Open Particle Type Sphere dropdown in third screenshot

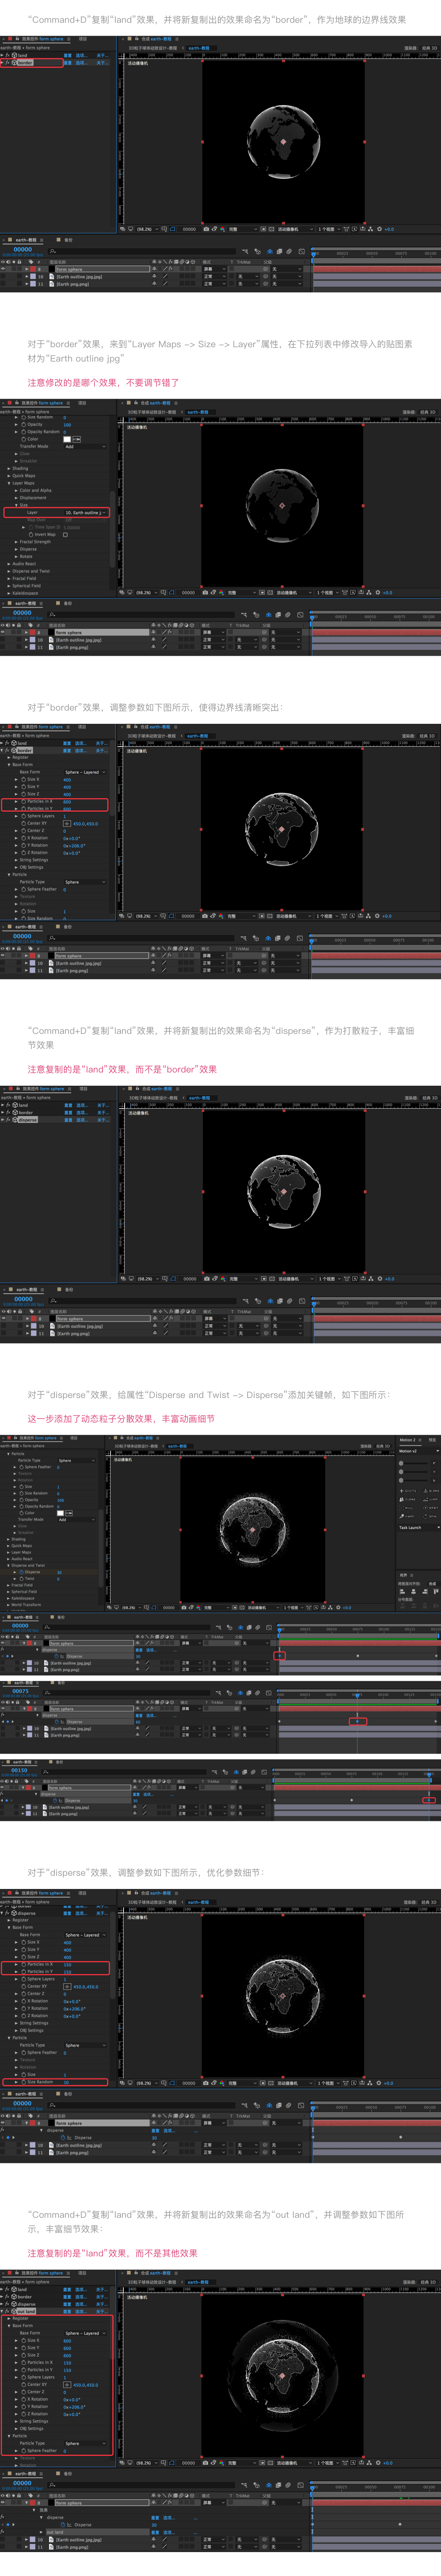point(84,882)
